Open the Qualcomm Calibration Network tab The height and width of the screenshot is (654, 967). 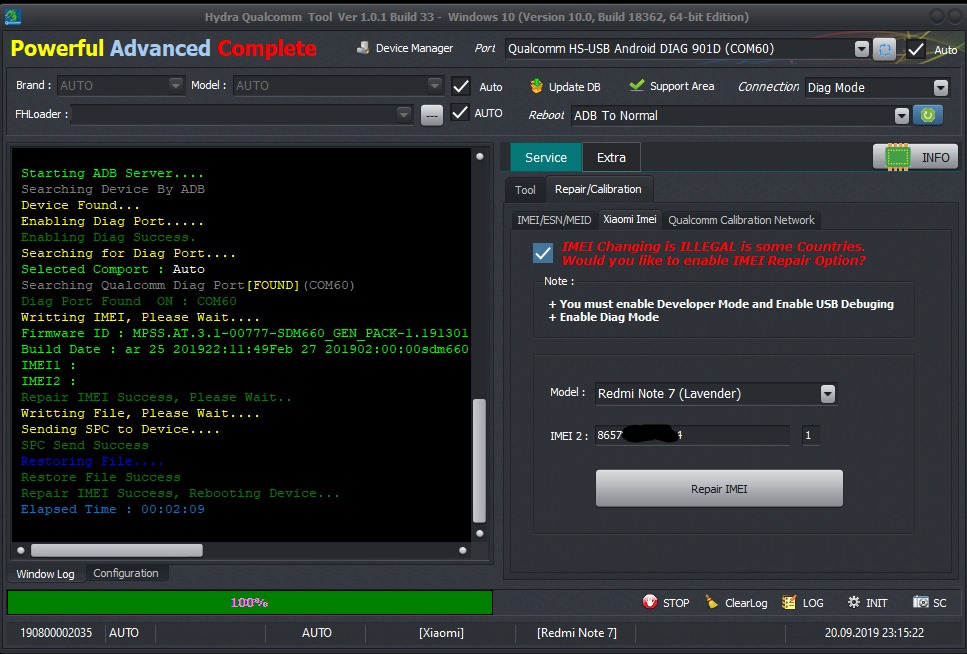pos(741,220)
